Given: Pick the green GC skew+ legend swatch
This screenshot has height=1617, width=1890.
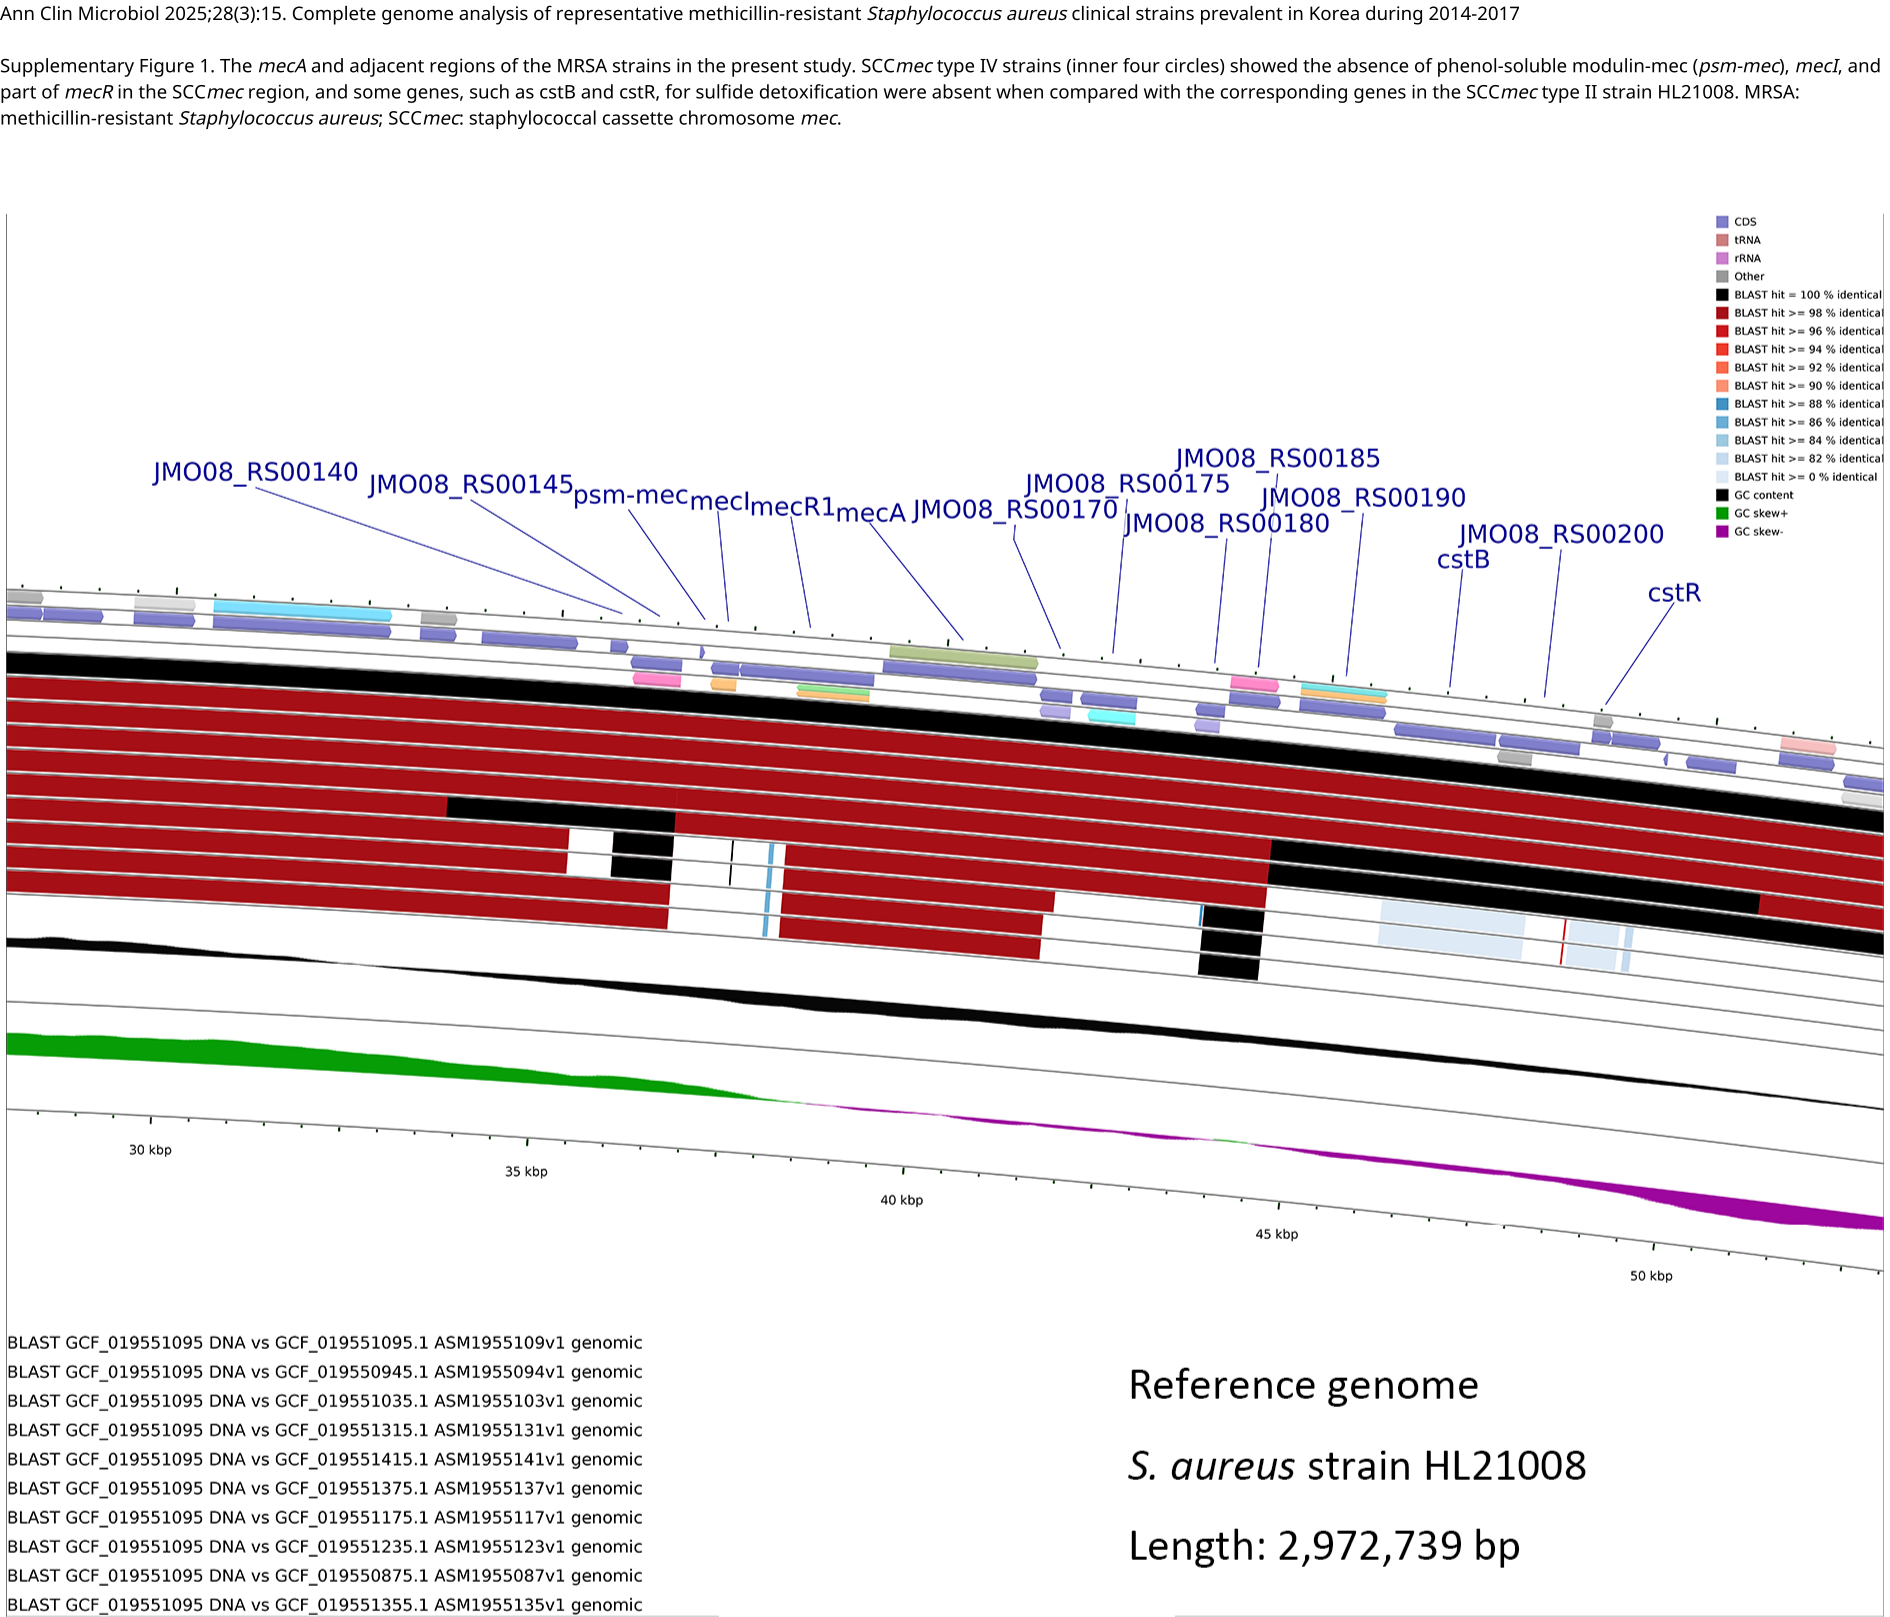Looking at the screenshot, I should pos(1722,513).
